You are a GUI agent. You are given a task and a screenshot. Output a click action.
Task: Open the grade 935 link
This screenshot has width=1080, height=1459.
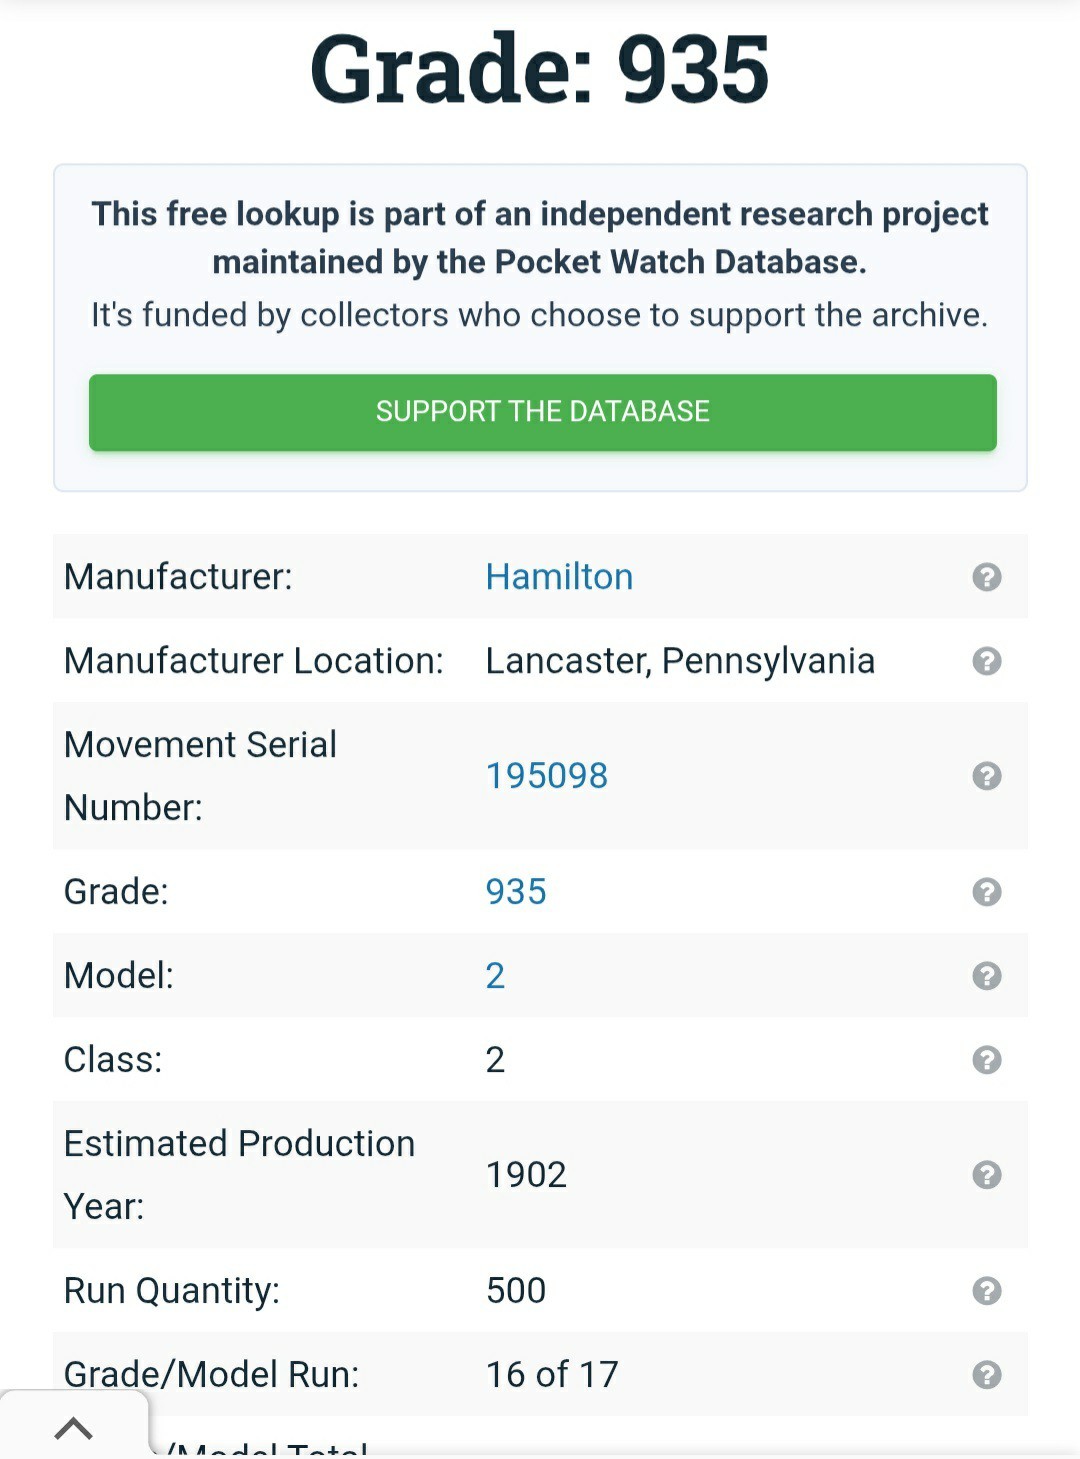pos(516,892)
